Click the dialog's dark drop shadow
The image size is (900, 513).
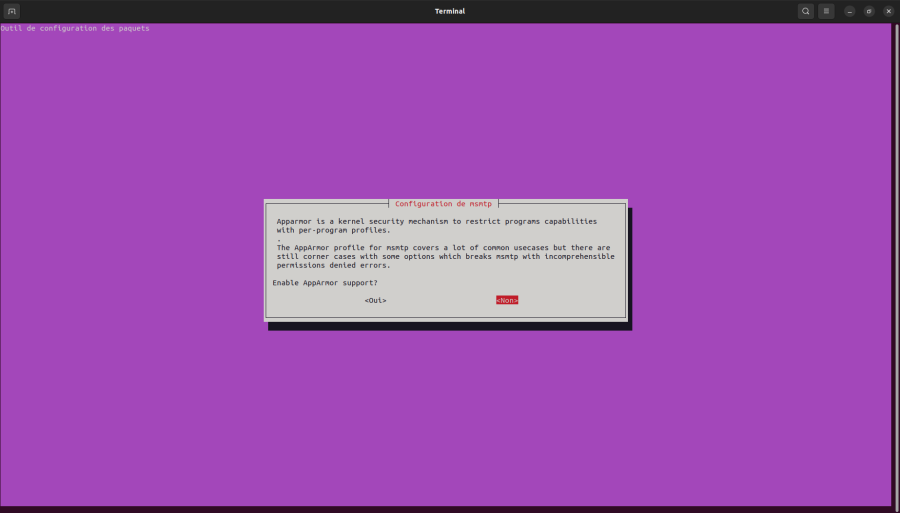coord(450,326)
